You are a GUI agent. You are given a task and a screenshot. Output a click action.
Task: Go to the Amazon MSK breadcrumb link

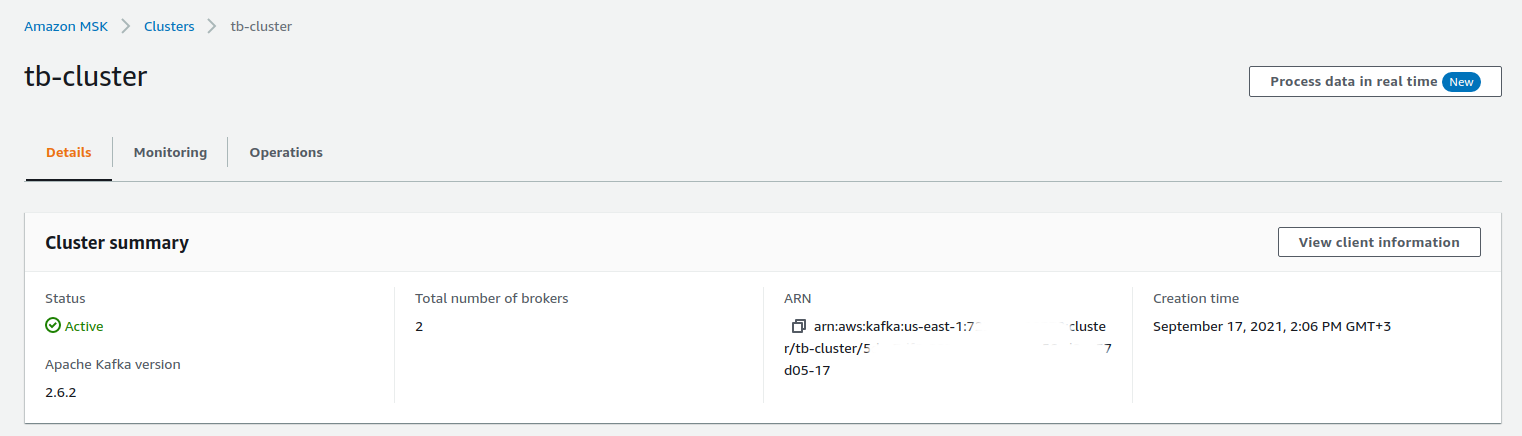tap(66, 26)
